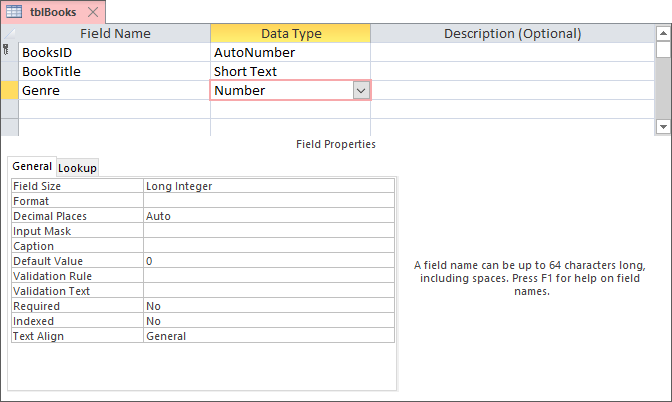The width and height of the screenshot is (672, 402).
Task: Click the Required property value No
Action: click(268, 306)
